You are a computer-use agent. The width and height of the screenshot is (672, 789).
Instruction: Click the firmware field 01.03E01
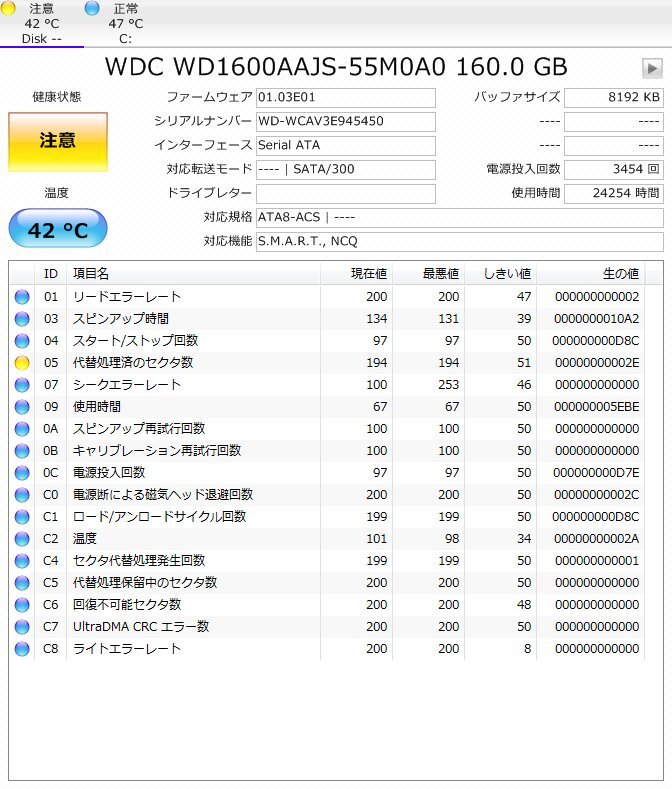(x=345, y=98)
